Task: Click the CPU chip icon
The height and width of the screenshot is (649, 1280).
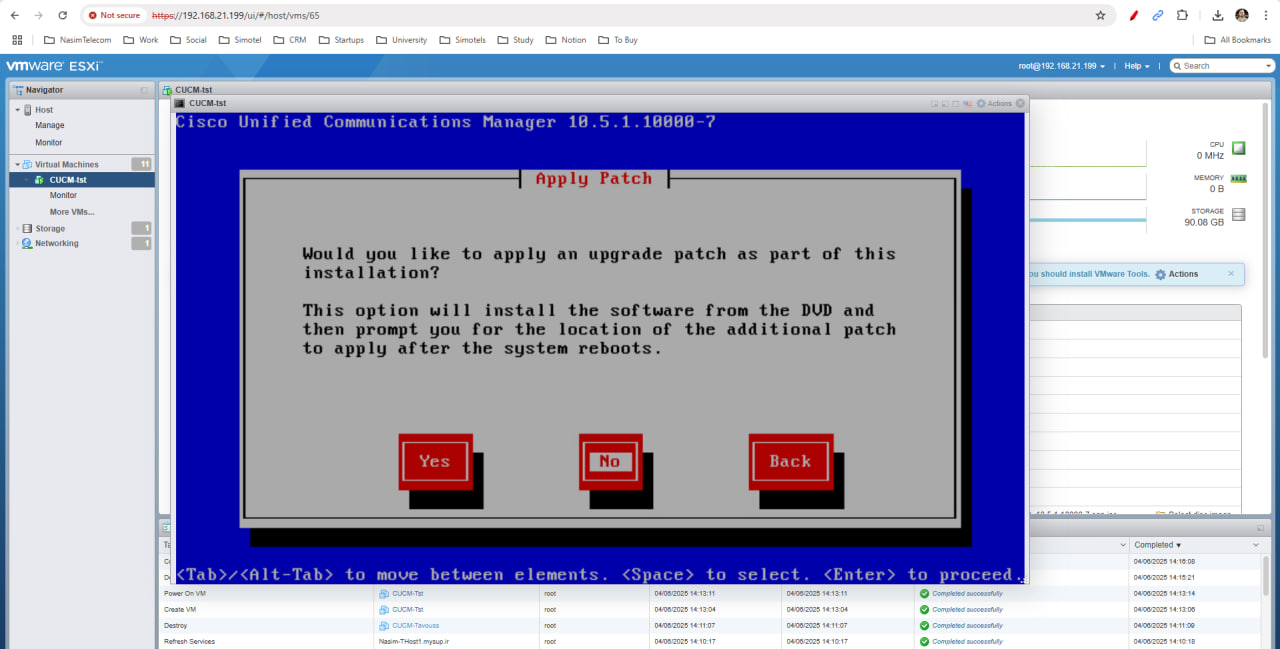Action: pyautogui.click(x=1238, y=148)
